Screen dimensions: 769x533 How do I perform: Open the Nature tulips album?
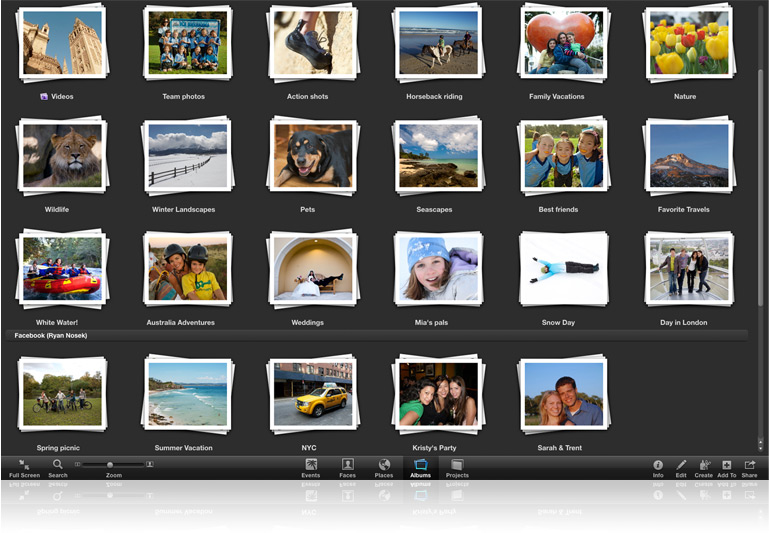pyautogui.click(x=689, y=43)
